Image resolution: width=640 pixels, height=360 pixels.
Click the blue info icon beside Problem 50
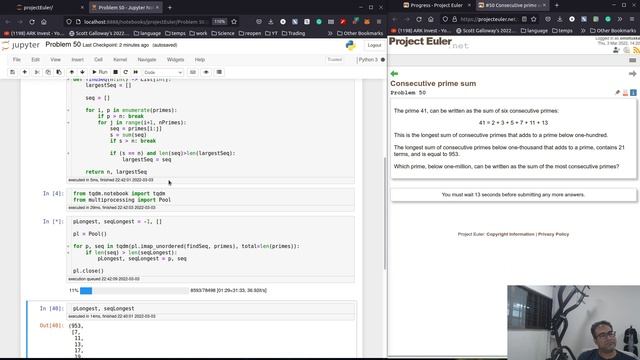point(633,93)
